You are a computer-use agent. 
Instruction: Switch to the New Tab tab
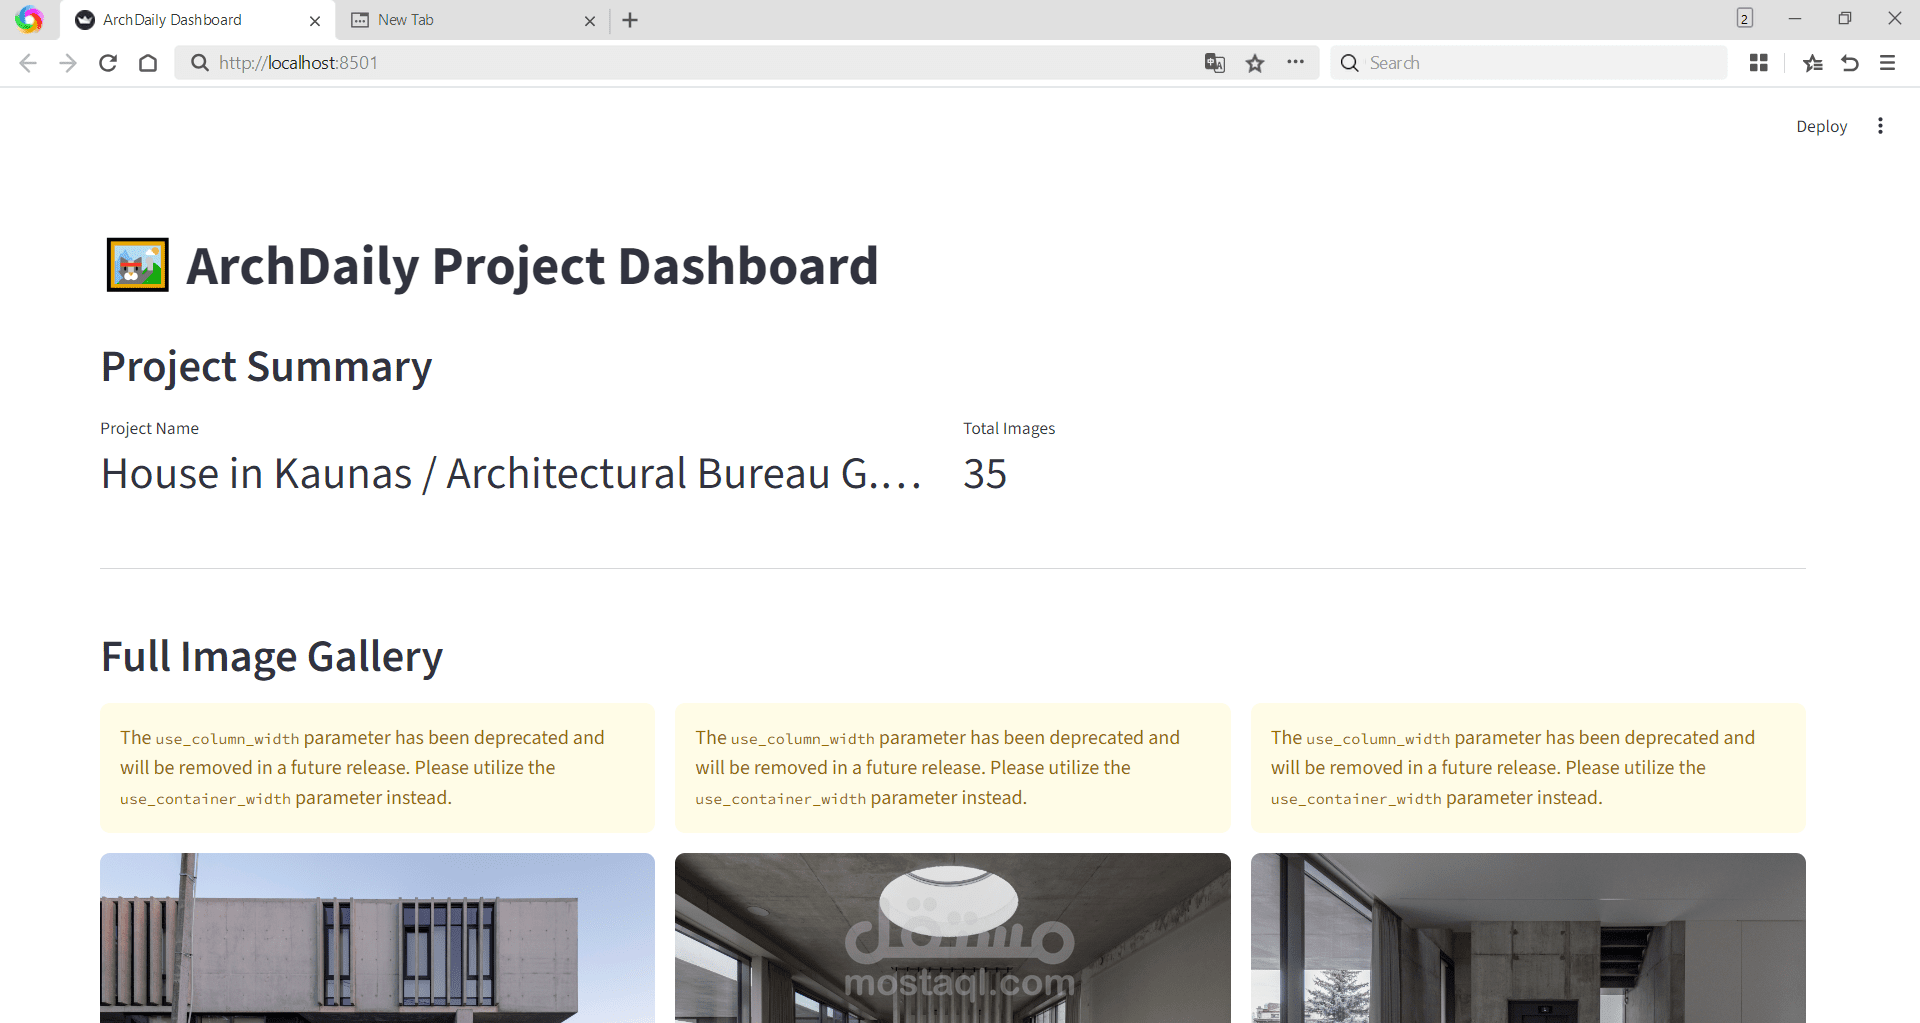pos(473,20)
